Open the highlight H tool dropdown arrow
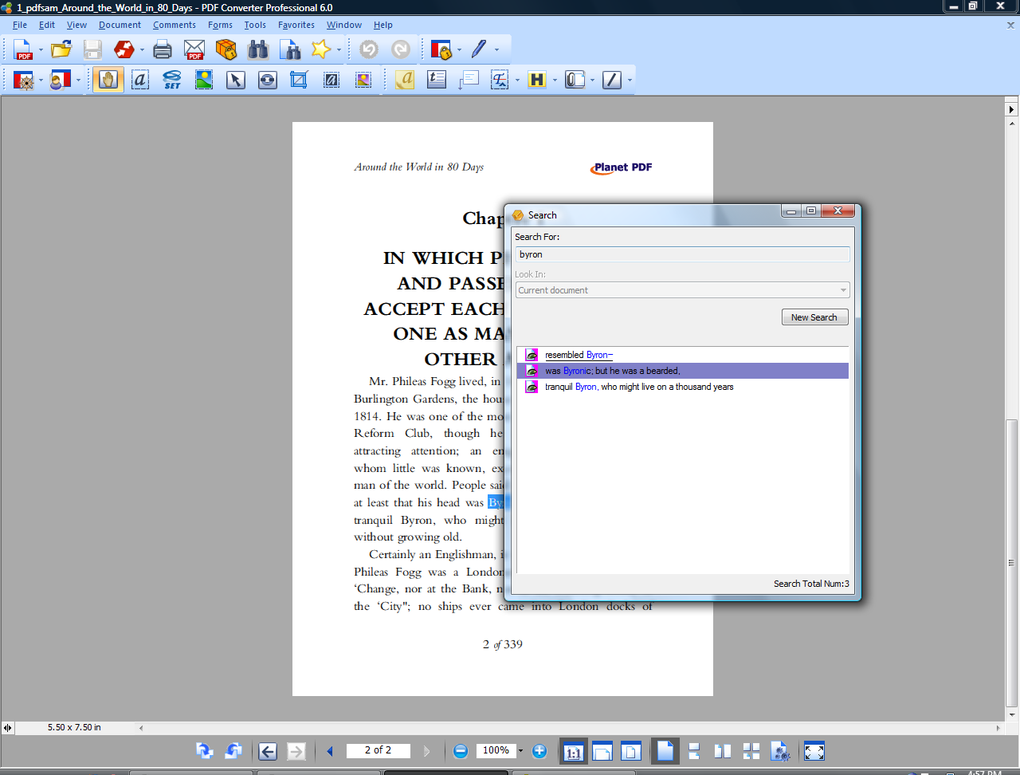The image size is (1020, 775). coord(555,81)
